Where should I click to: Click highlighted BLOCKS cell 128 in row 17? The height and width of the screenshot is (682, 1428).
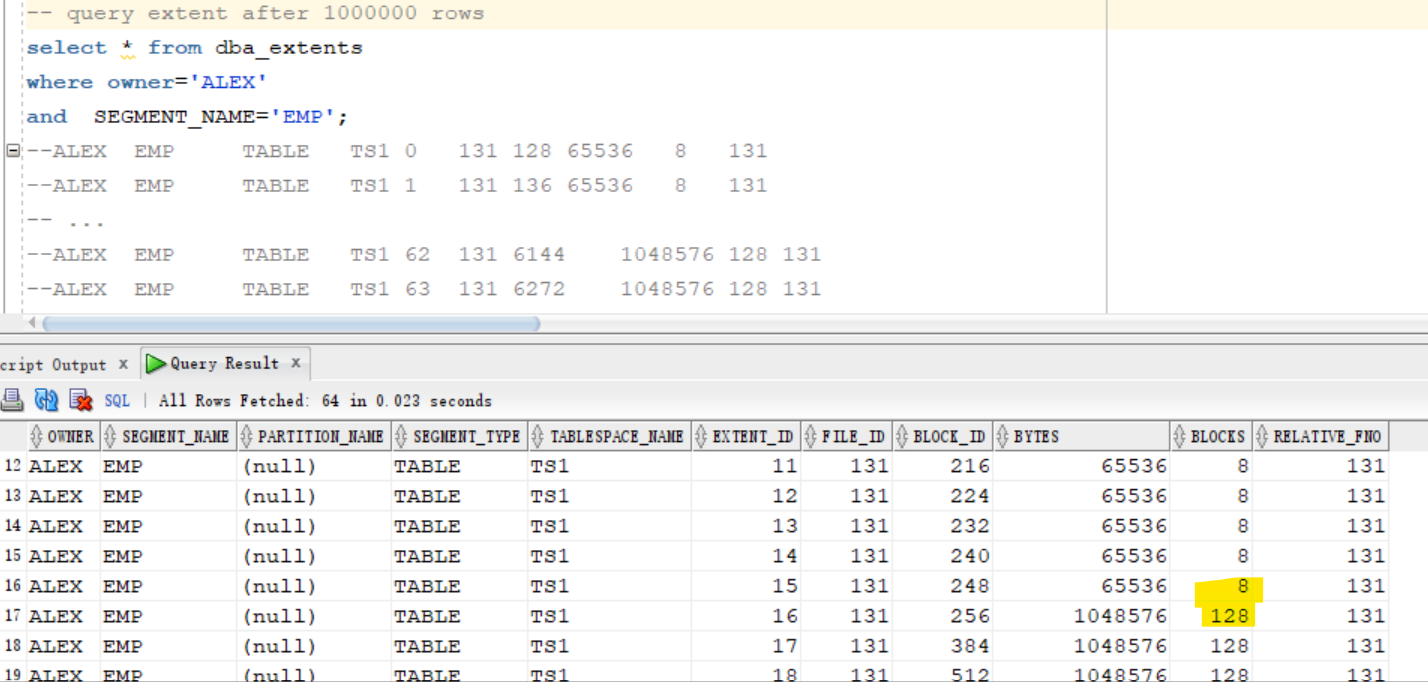pyautogui.click(x=1211, y=616)
